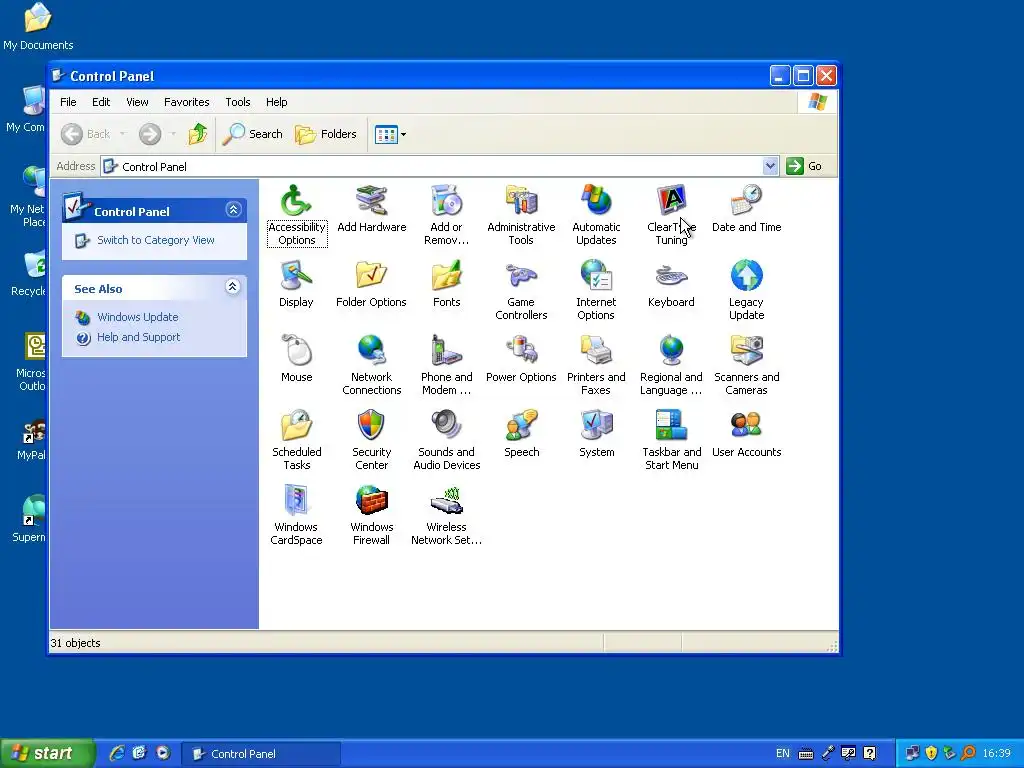Image resolution: width=1024 pixels, height=768 pixels.
Task: Open Help and Support link
Action: coord(138,338)
